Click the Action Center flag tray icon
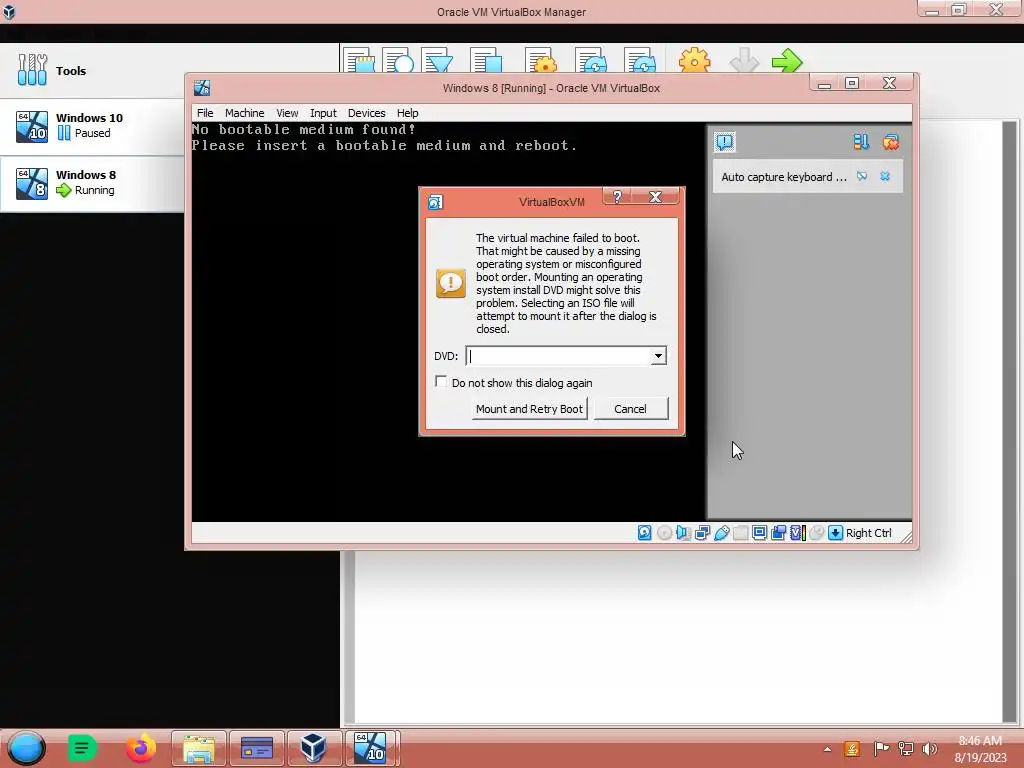Screen dimensions: 1024x768 point(881,749)
